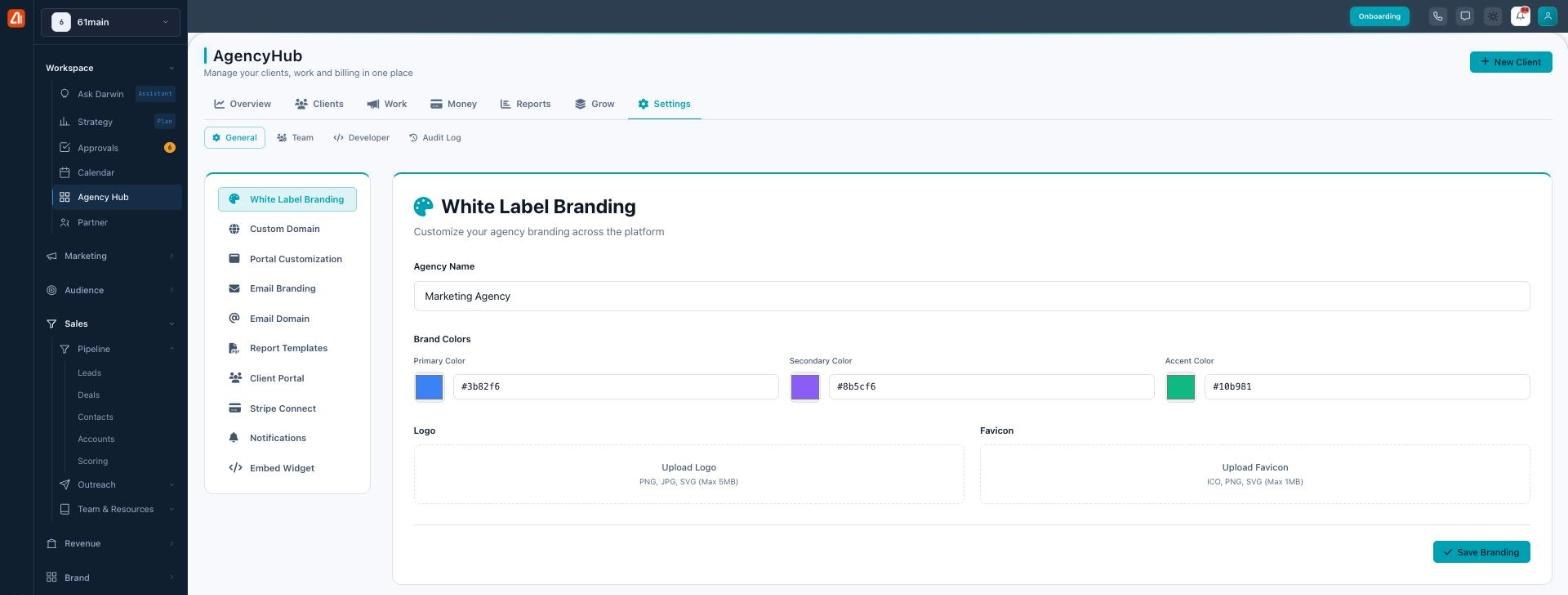Open Stripe Connect settings
Viewport: 1568px width, 595px height.
pos(287,408)
